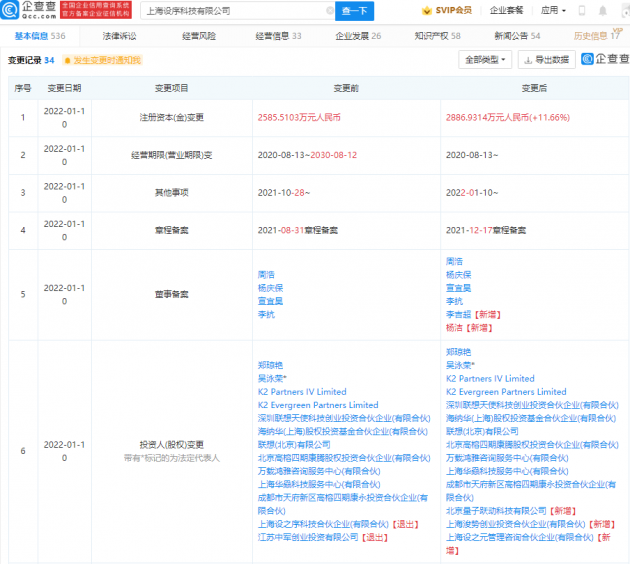This screenshot has height=564, width=630.
Task: Click the bell icon beside 发生变更时通知我
Action: 67,60
